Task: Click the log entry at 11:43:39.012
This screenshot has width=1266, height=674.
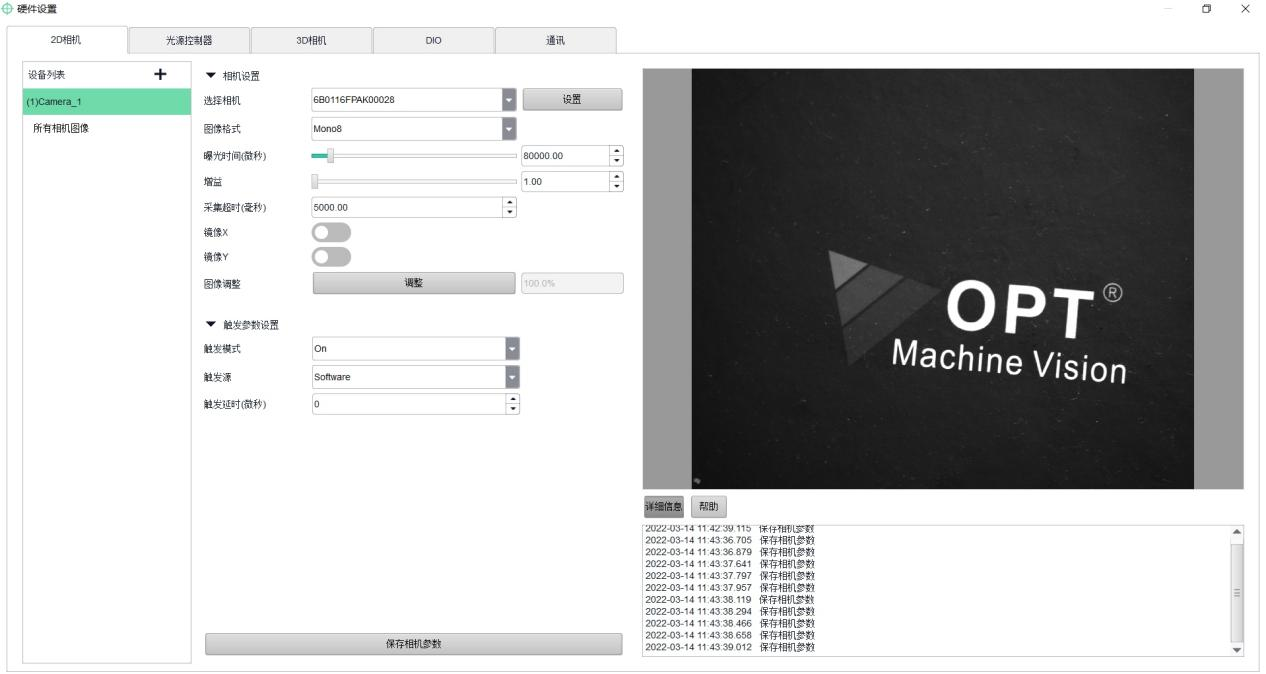Action: tap(730, 646)
